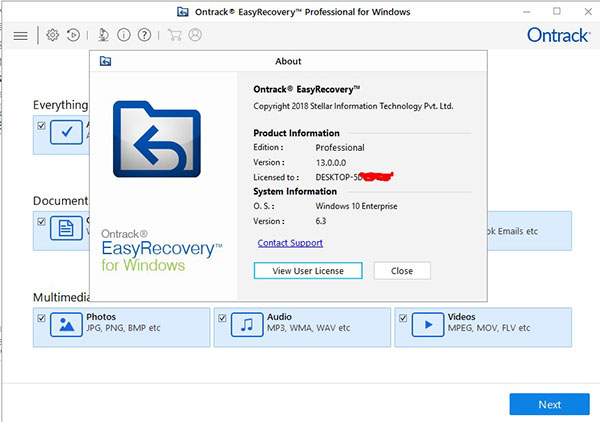
Task: Click the system version value 6.3
Action: [321, 221]
